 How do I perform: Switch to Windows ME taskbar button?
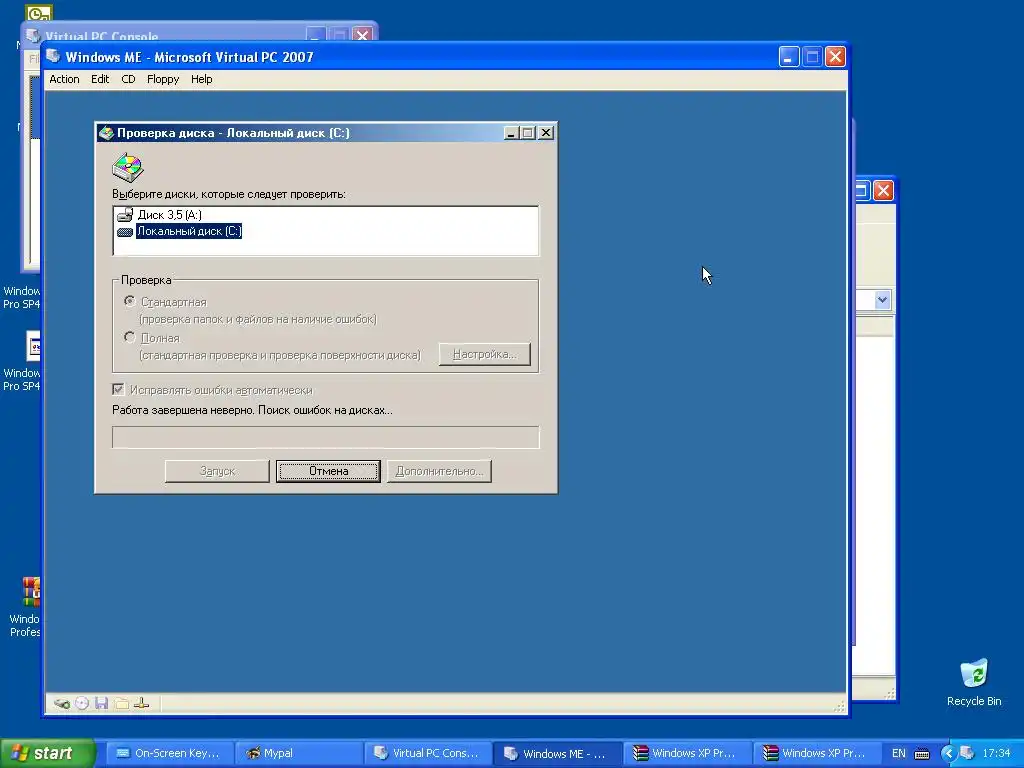pyautogui.click(x=556, y=753)
